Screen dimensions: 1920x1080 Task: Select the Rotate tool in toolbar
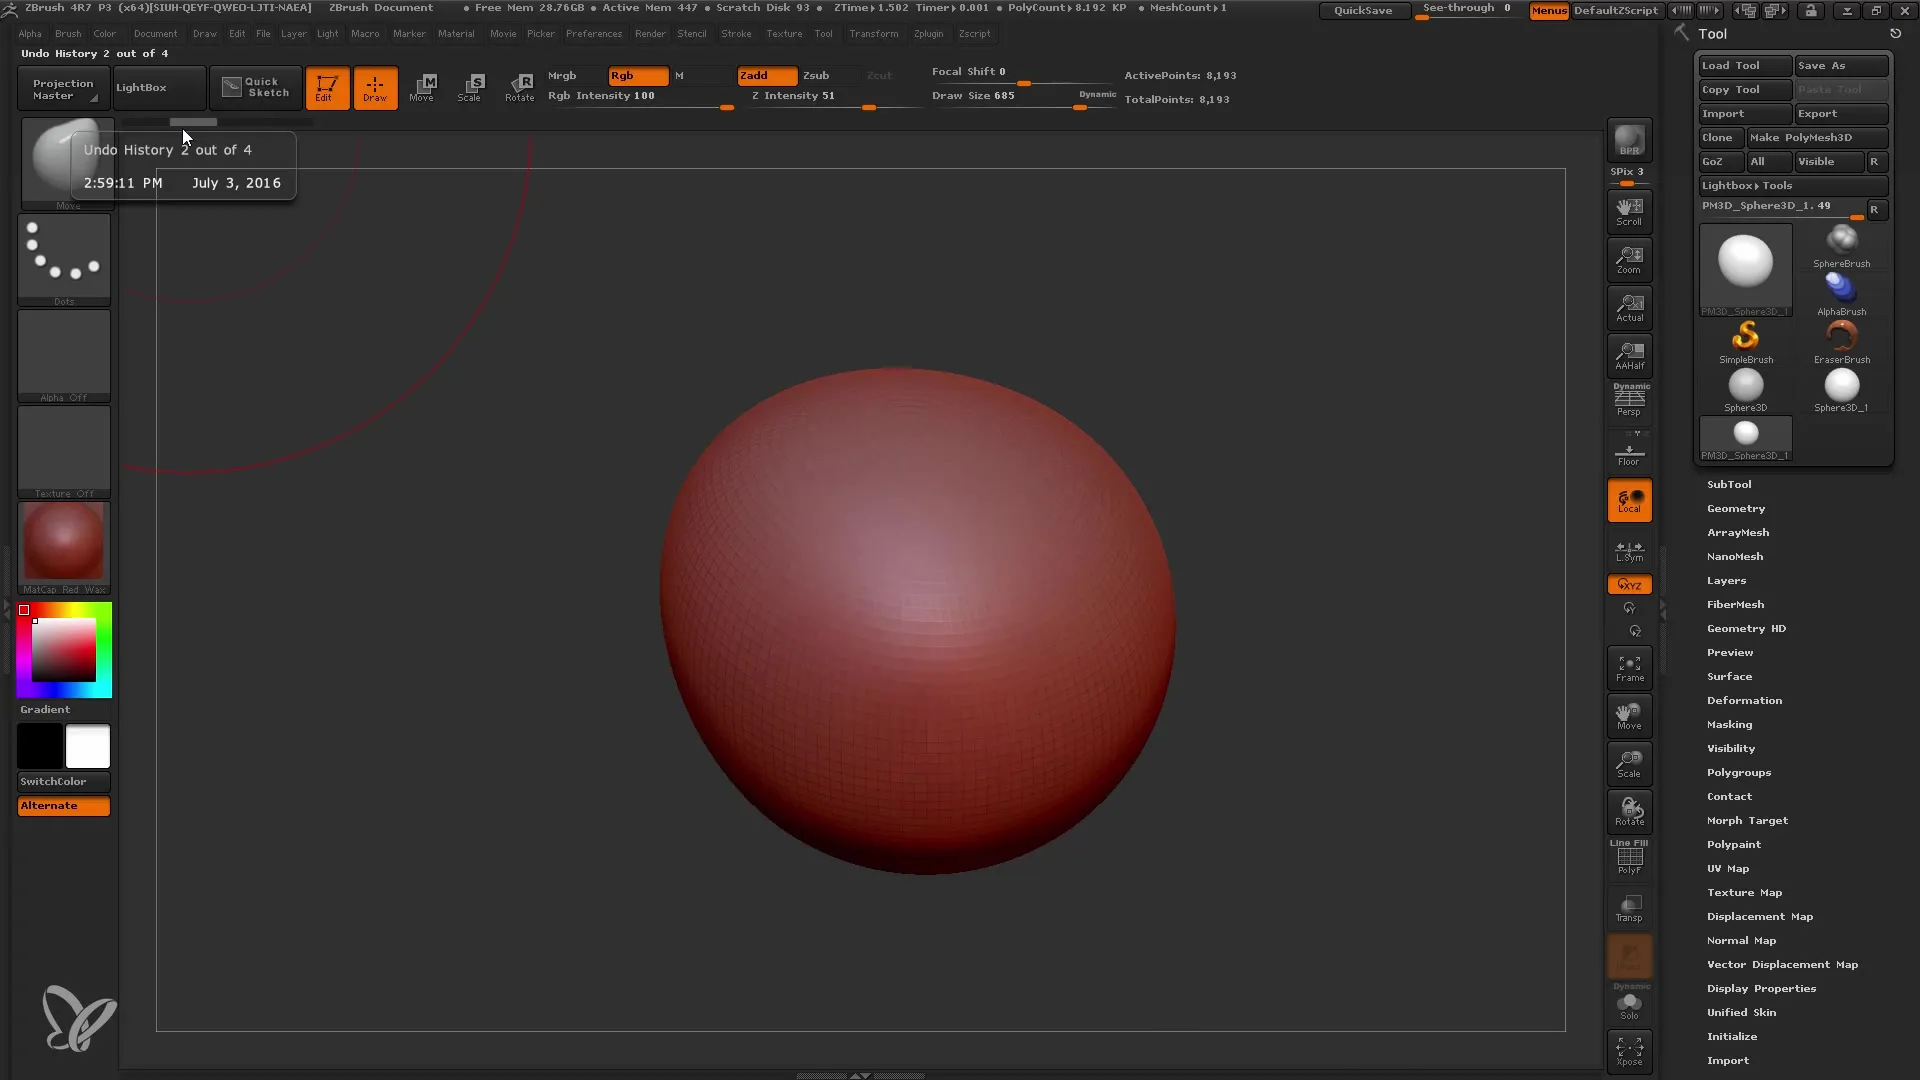coord(520,87)
